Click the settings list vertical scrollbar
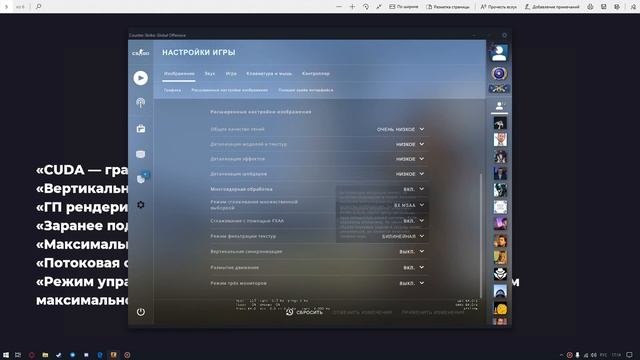The height and width of the screenshot is (360, 640). [481, 236]
